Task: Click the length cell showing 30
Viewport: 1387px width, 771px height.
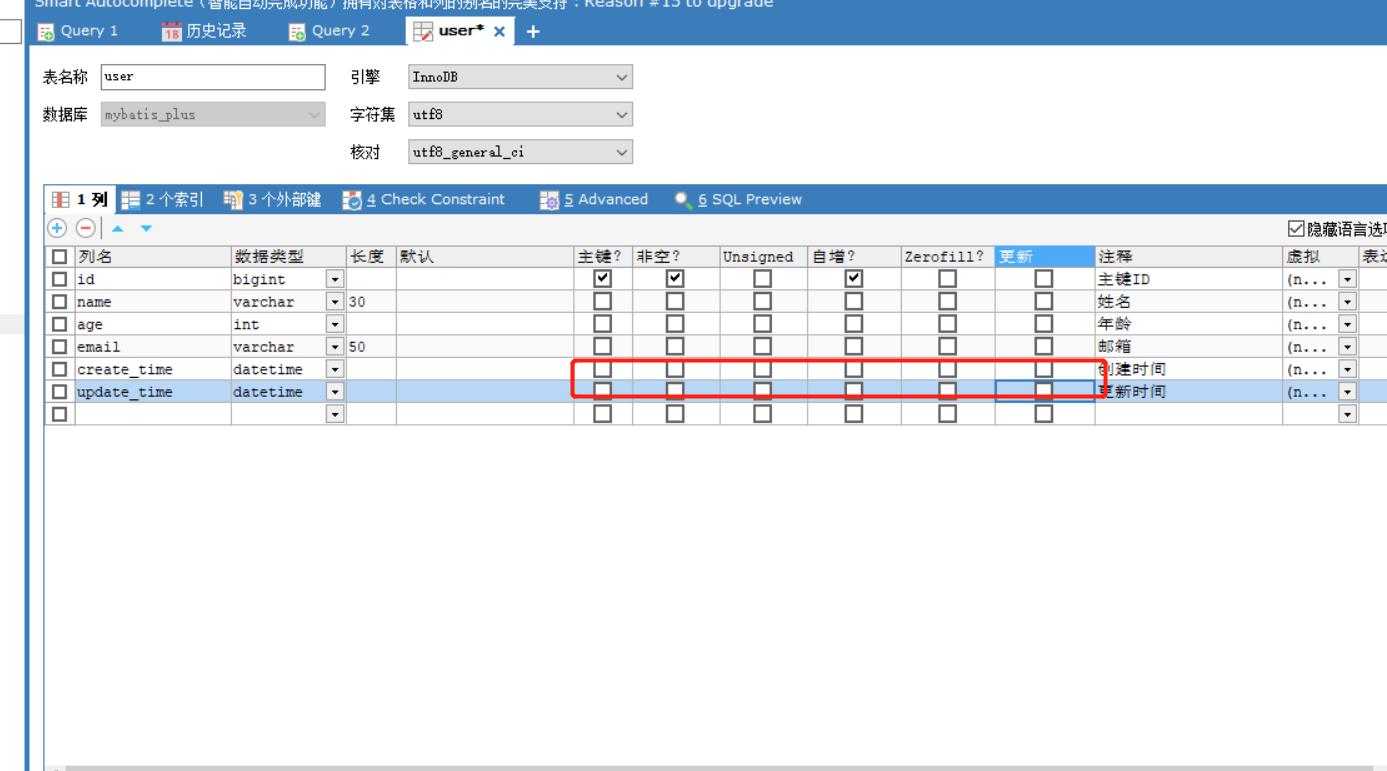Action: (371, 301)
